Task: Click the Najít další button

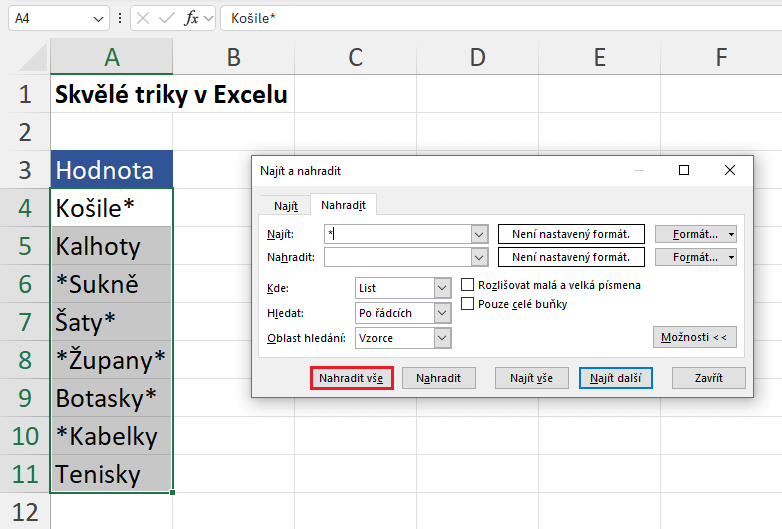Action: (x=615, y=378)
